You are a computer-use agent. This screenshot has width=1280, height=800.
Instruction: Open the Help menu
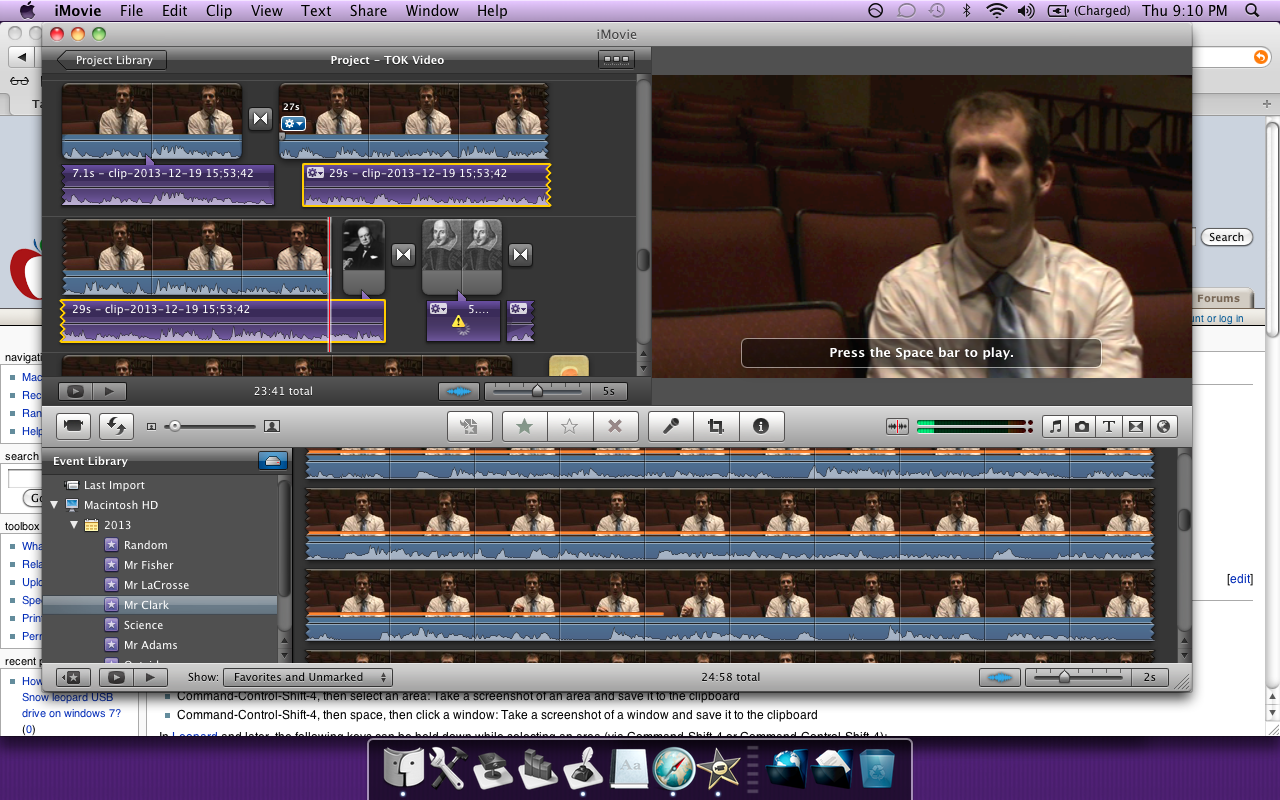pyautogui.click(x=492, y=11)
